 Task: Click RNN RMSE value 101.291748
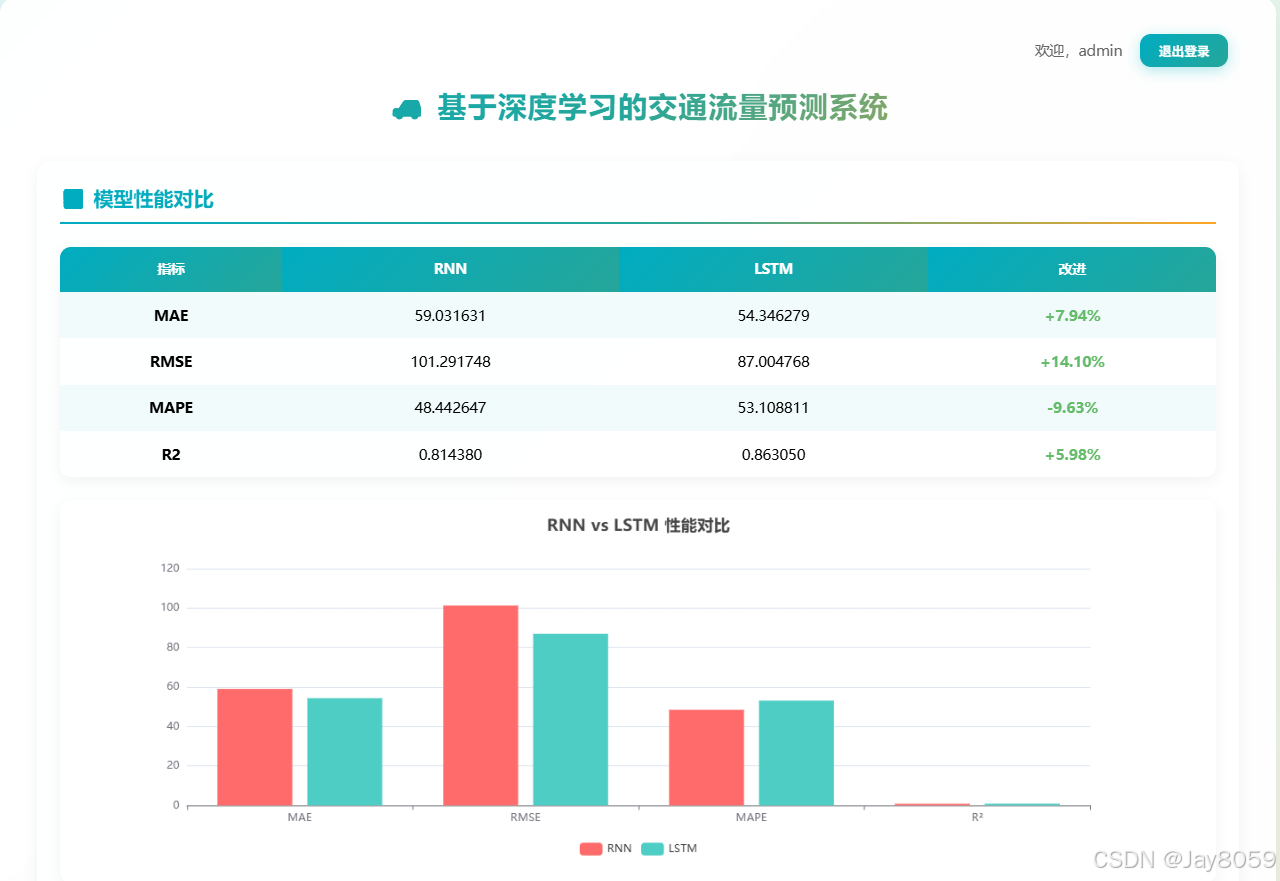[x=450, y=362]
